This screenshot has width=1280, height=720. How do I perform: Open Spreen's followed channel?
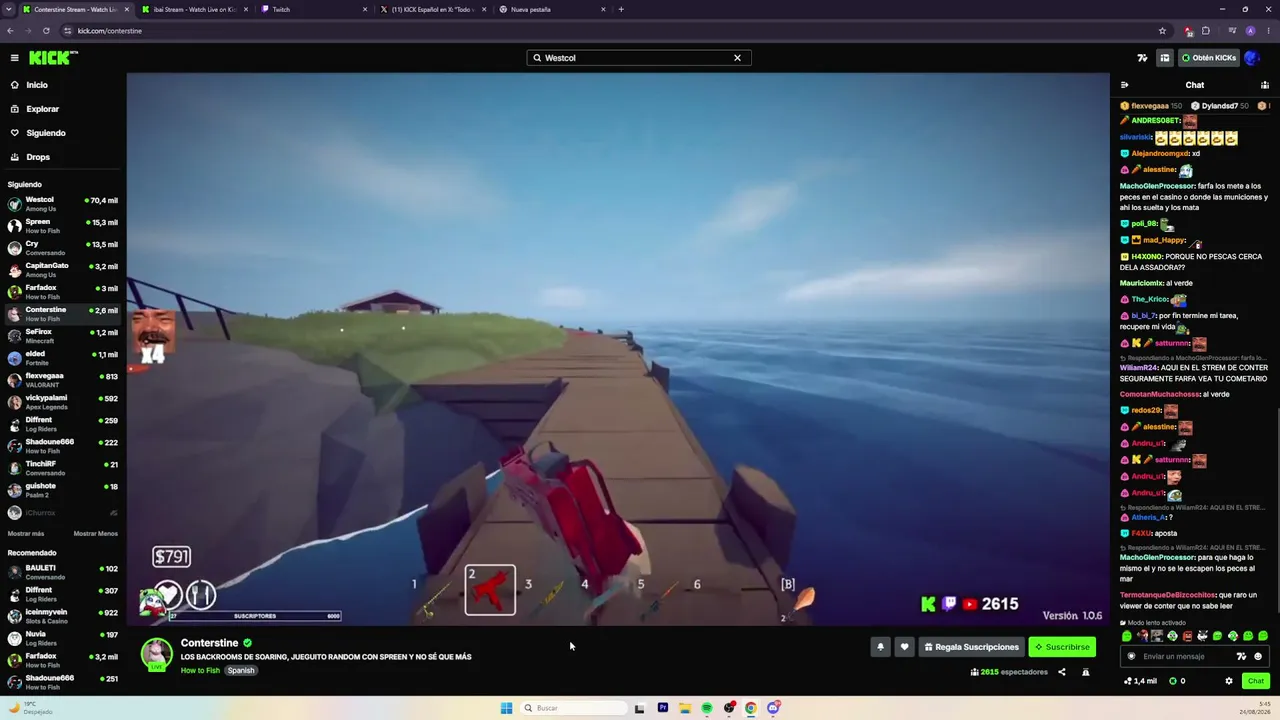click(63, 226)
